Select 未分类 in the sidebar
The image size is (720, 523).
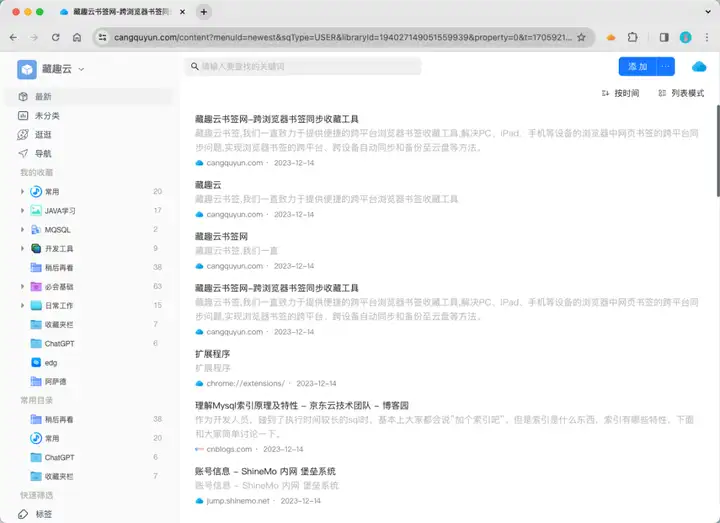tap(89, 116)
